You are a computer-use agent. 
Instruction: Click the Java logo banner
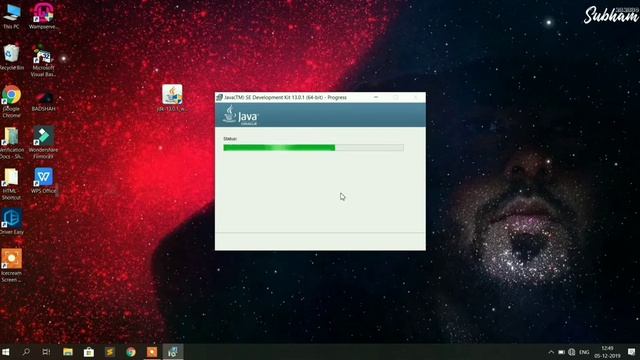click(320, 115)
